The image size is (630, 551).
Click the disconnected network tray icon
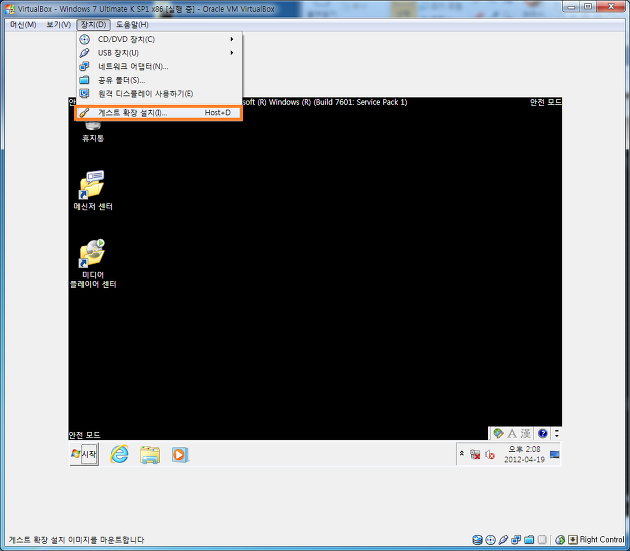click(475, 455)
